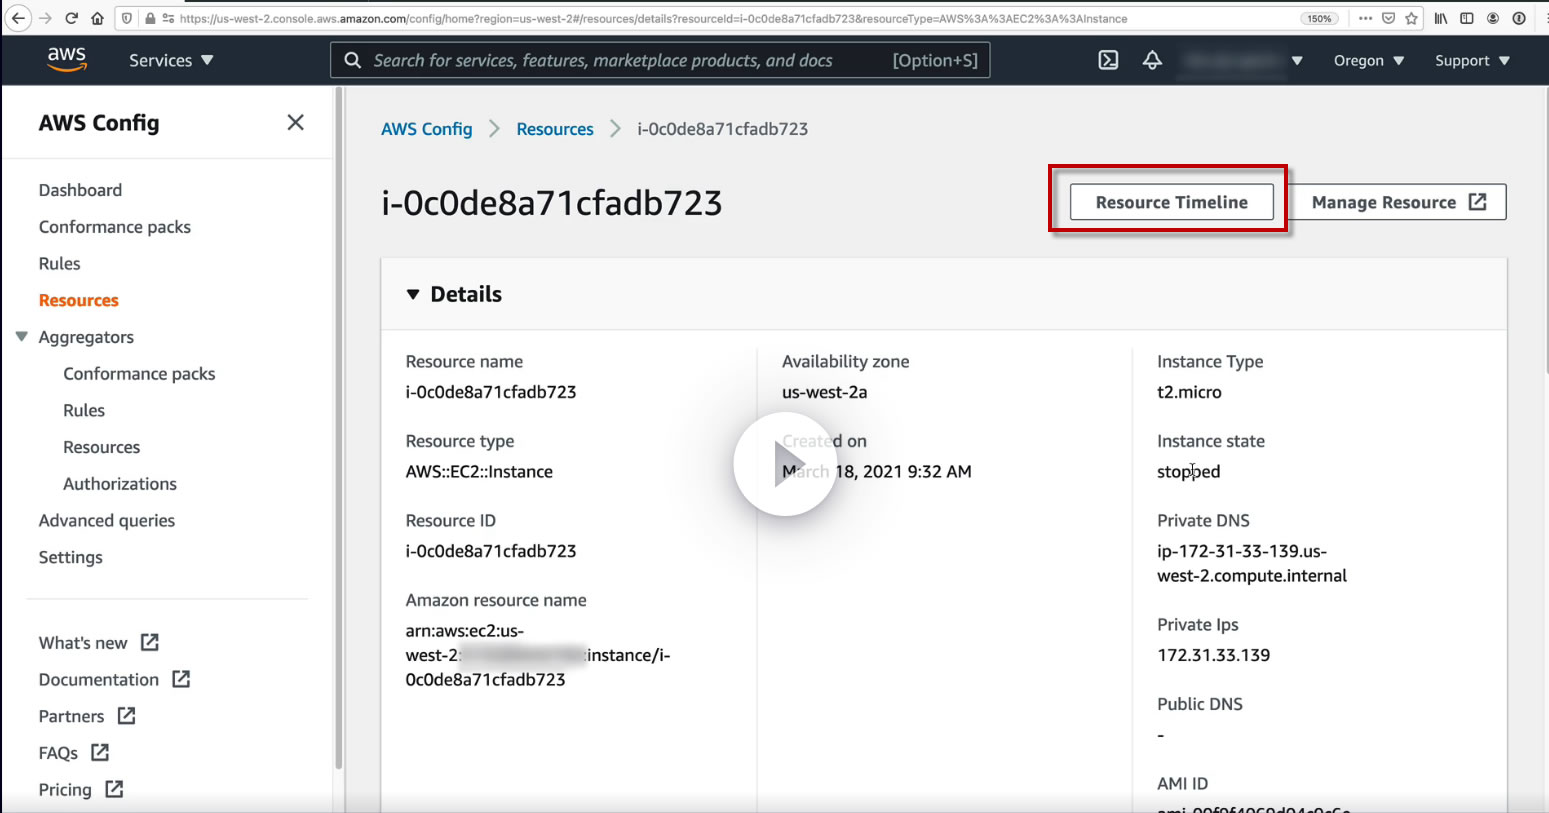The image size is (1549, 813).
Task: Click the Pocket save icon
Action: click(1389, 18)
